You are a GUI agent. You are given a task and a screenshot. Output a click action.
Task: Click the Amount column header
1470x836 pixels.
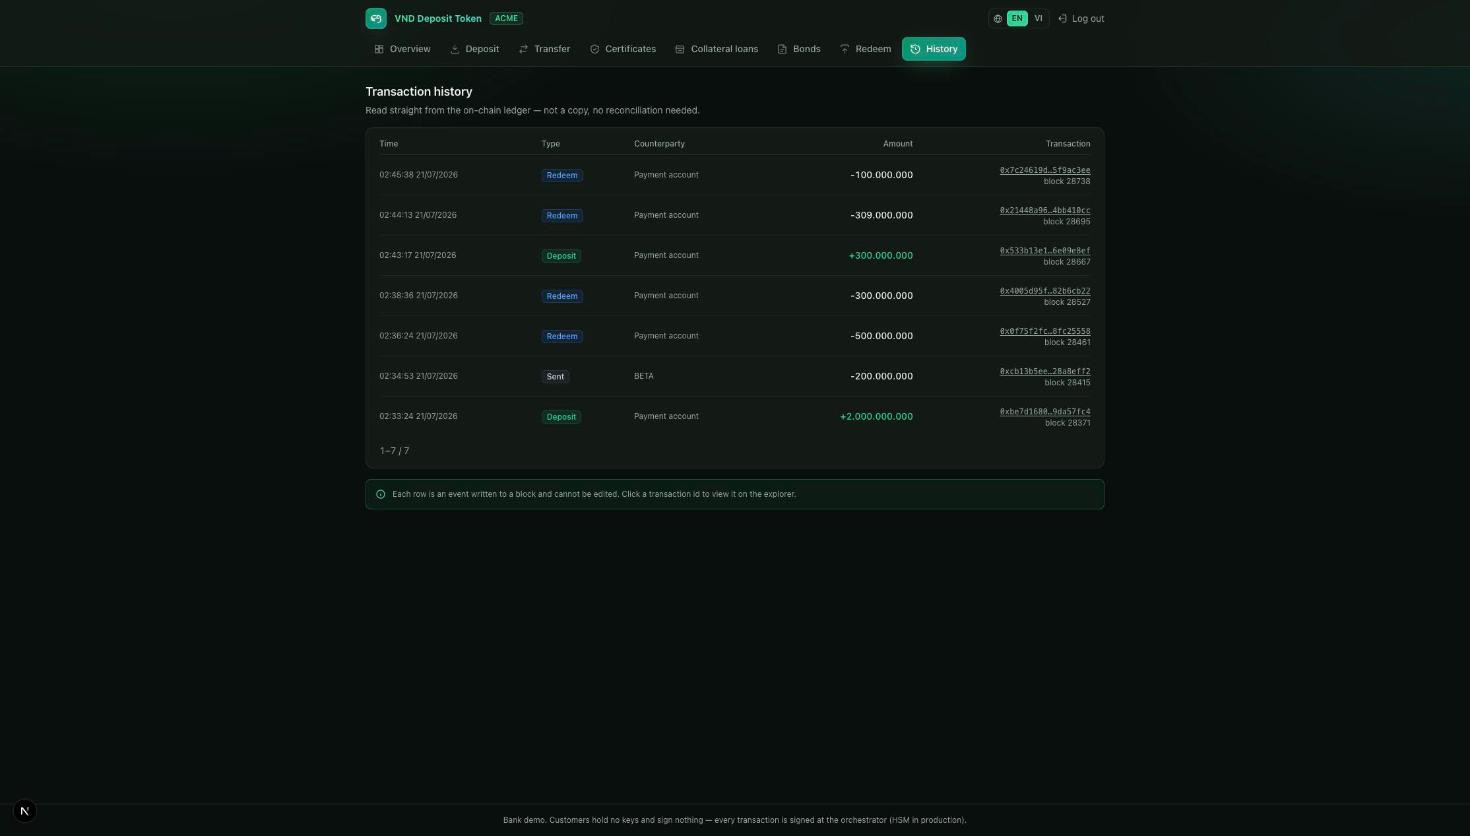[898, 144]
